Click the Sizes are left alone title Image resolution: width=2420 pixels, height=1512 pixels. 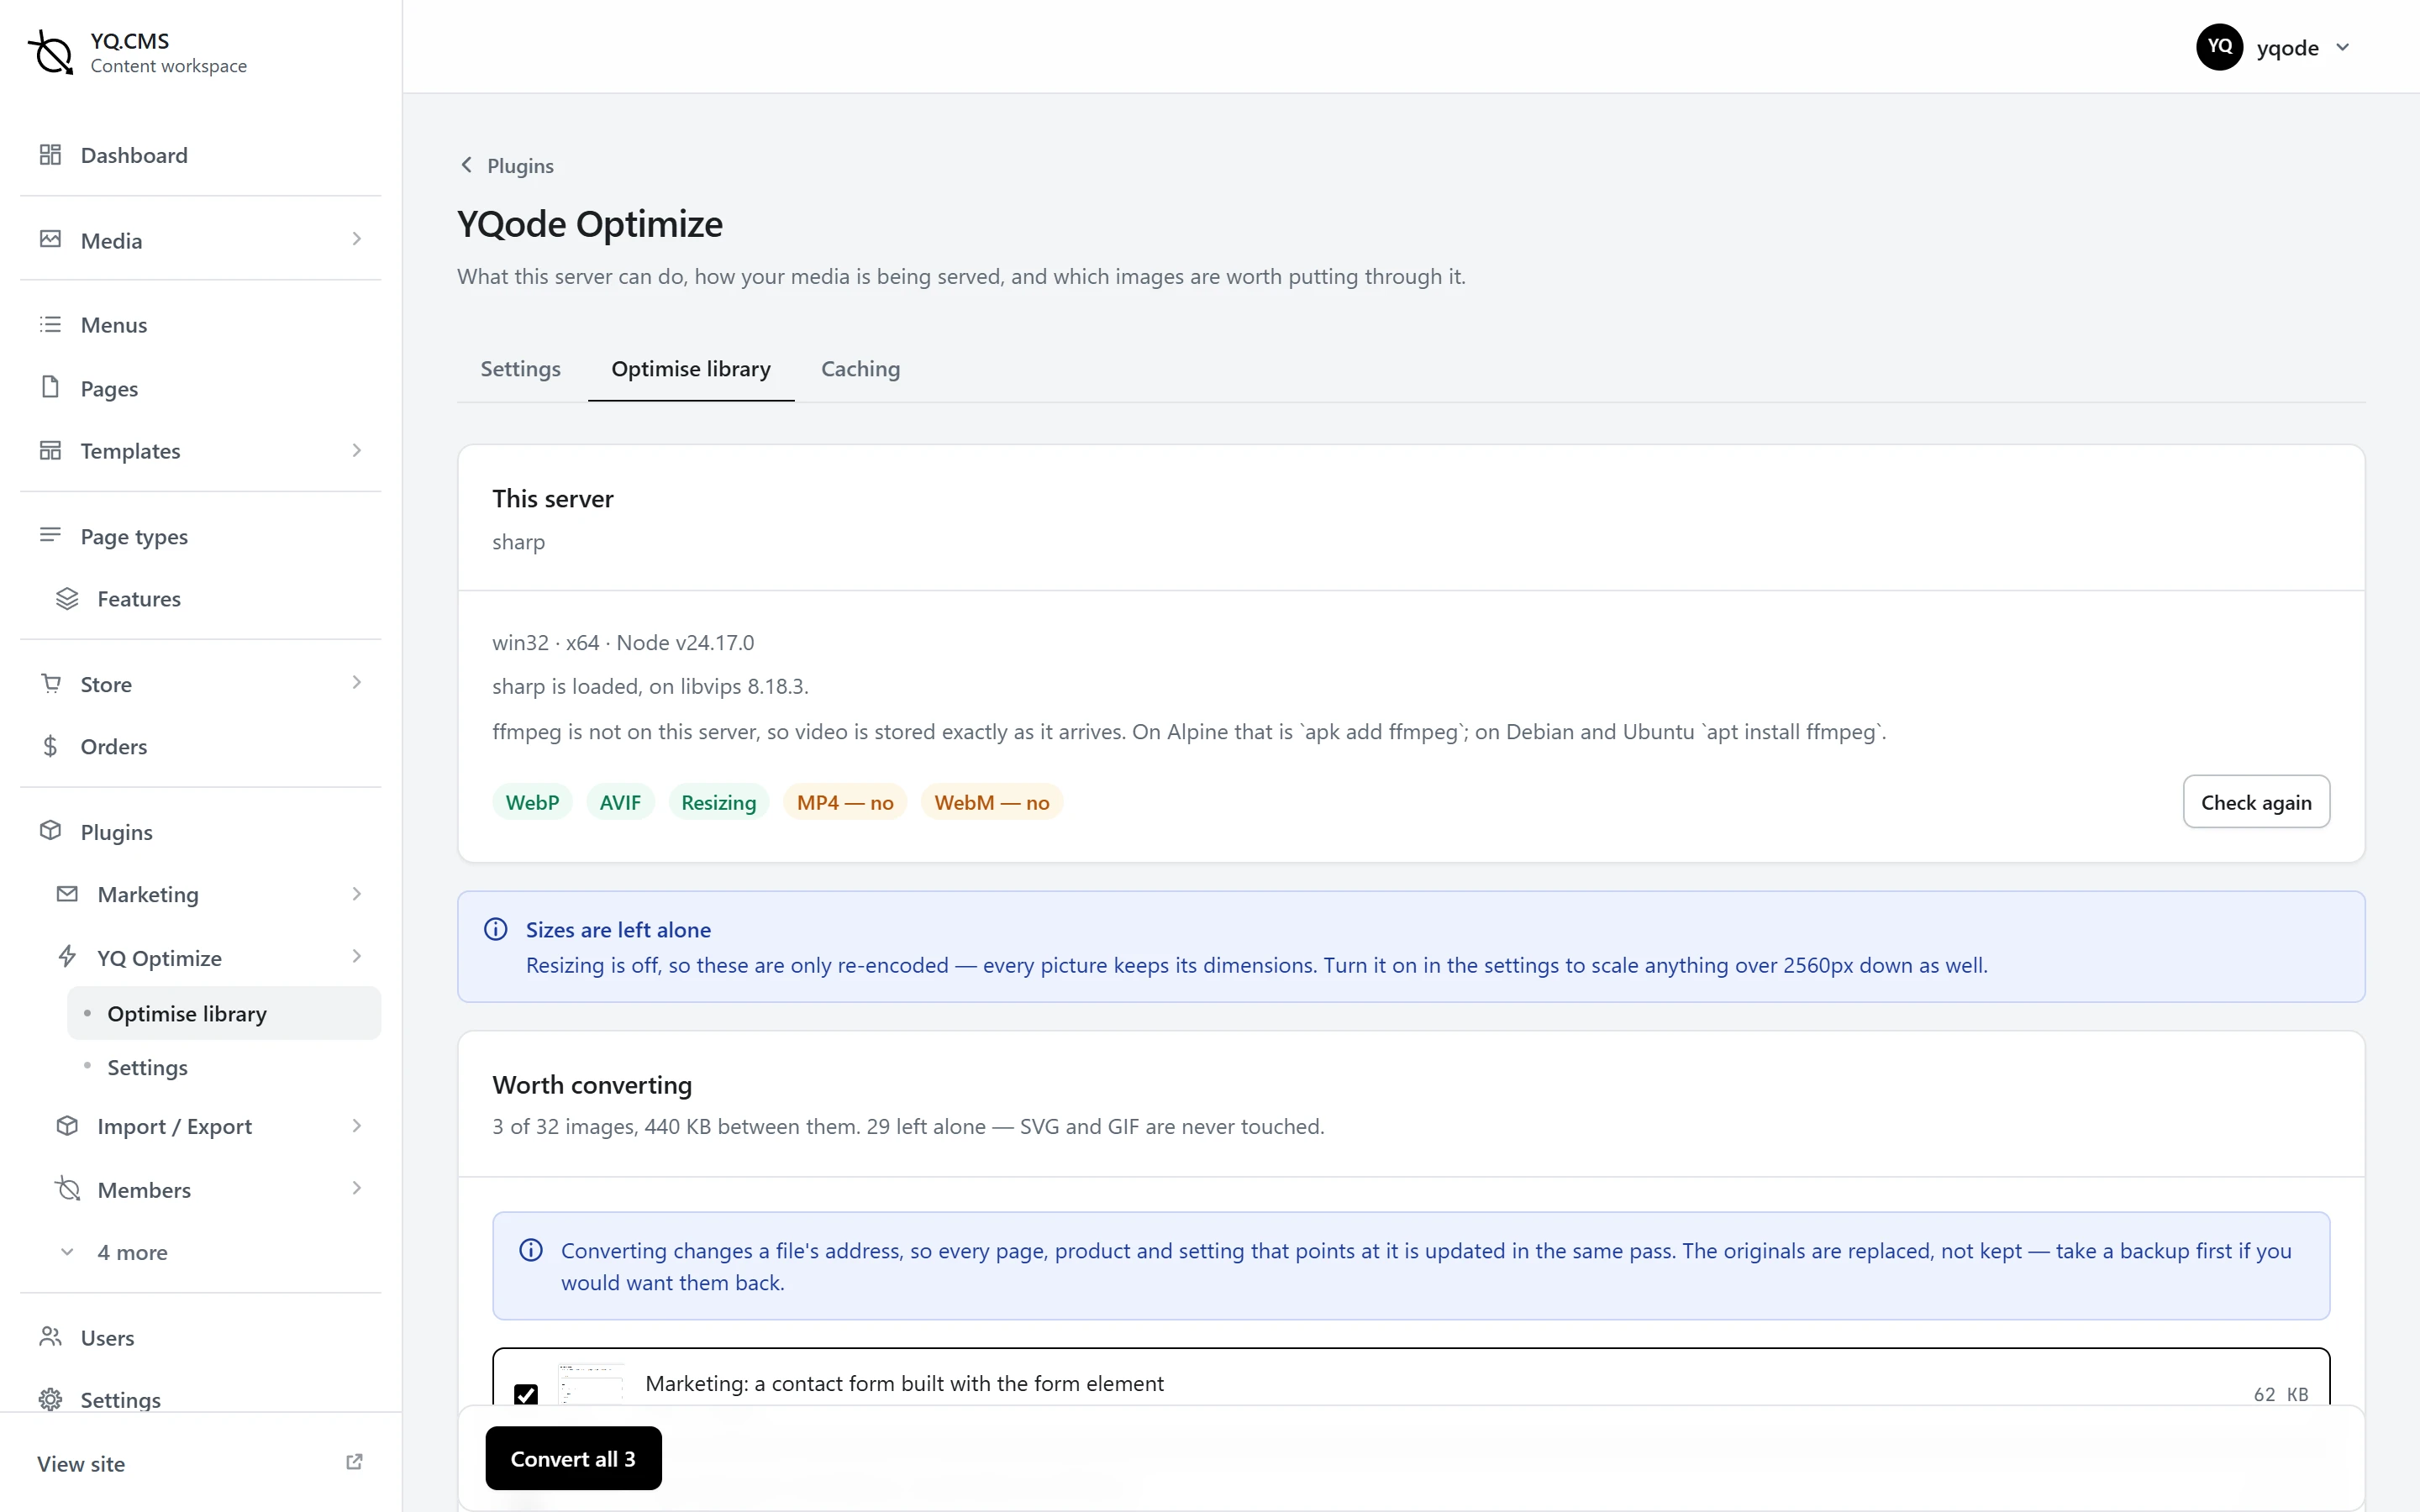coord(618,929)
